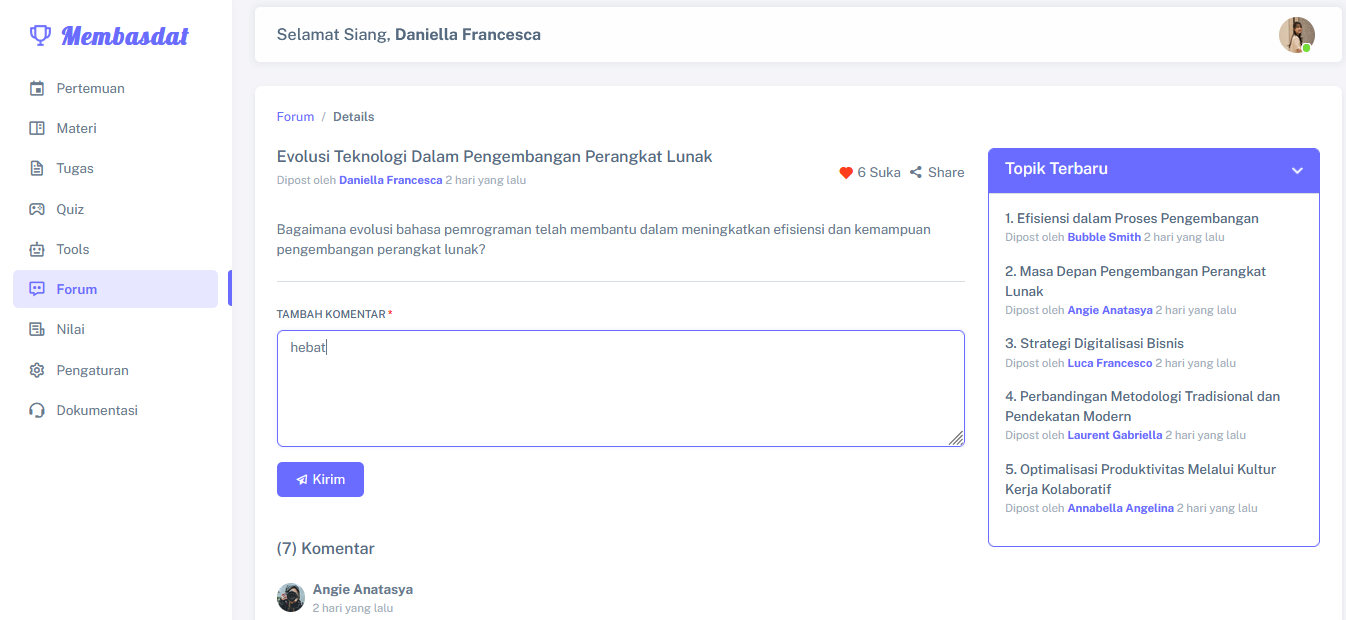1346x620 pixels.
Task: Click the Selamat Siang greeting text
Action: (409, 34)
